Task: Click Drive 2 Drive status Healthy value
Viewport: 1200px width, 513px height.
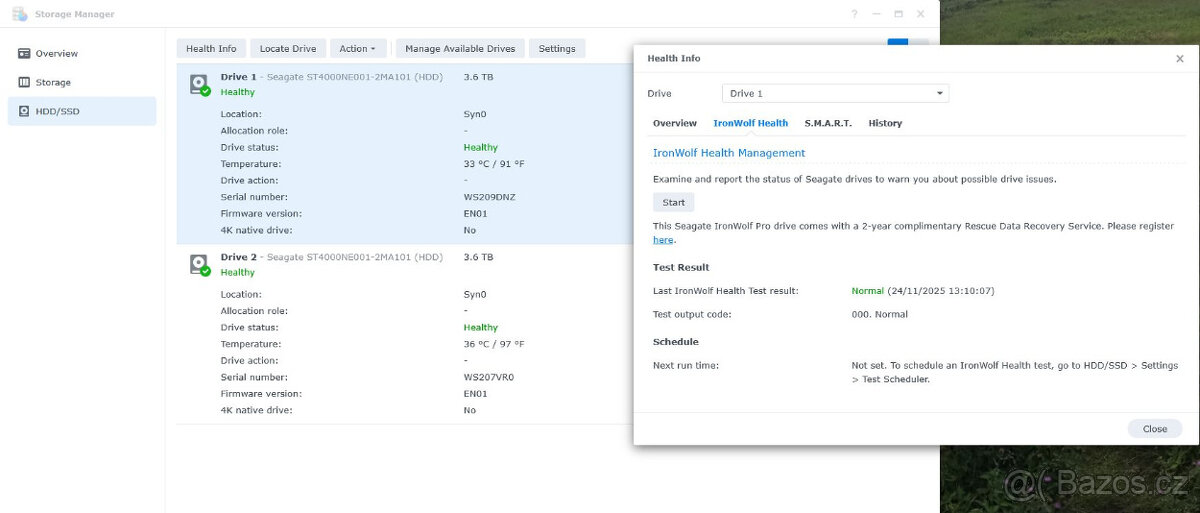Action: tap(480, 327)
